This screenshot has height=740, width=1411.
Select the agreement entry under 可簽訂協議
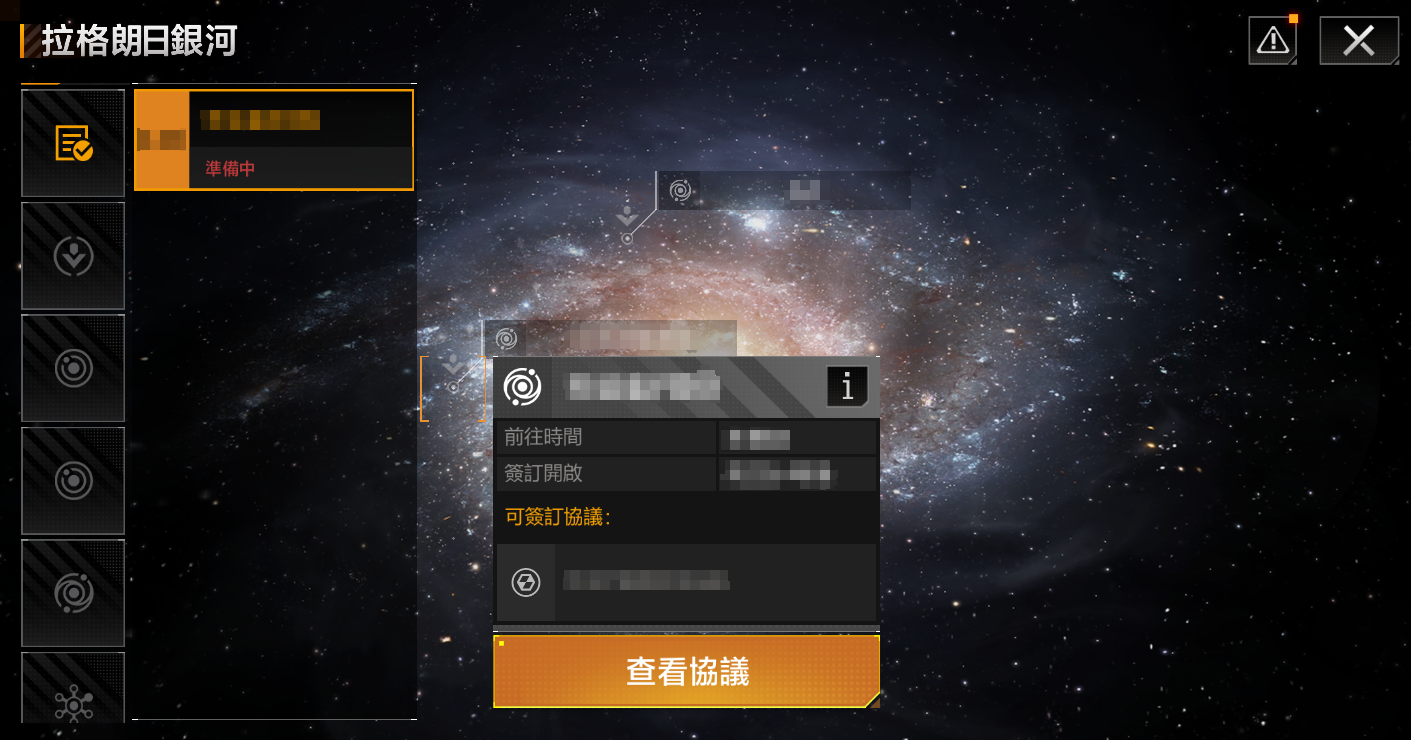687,582
